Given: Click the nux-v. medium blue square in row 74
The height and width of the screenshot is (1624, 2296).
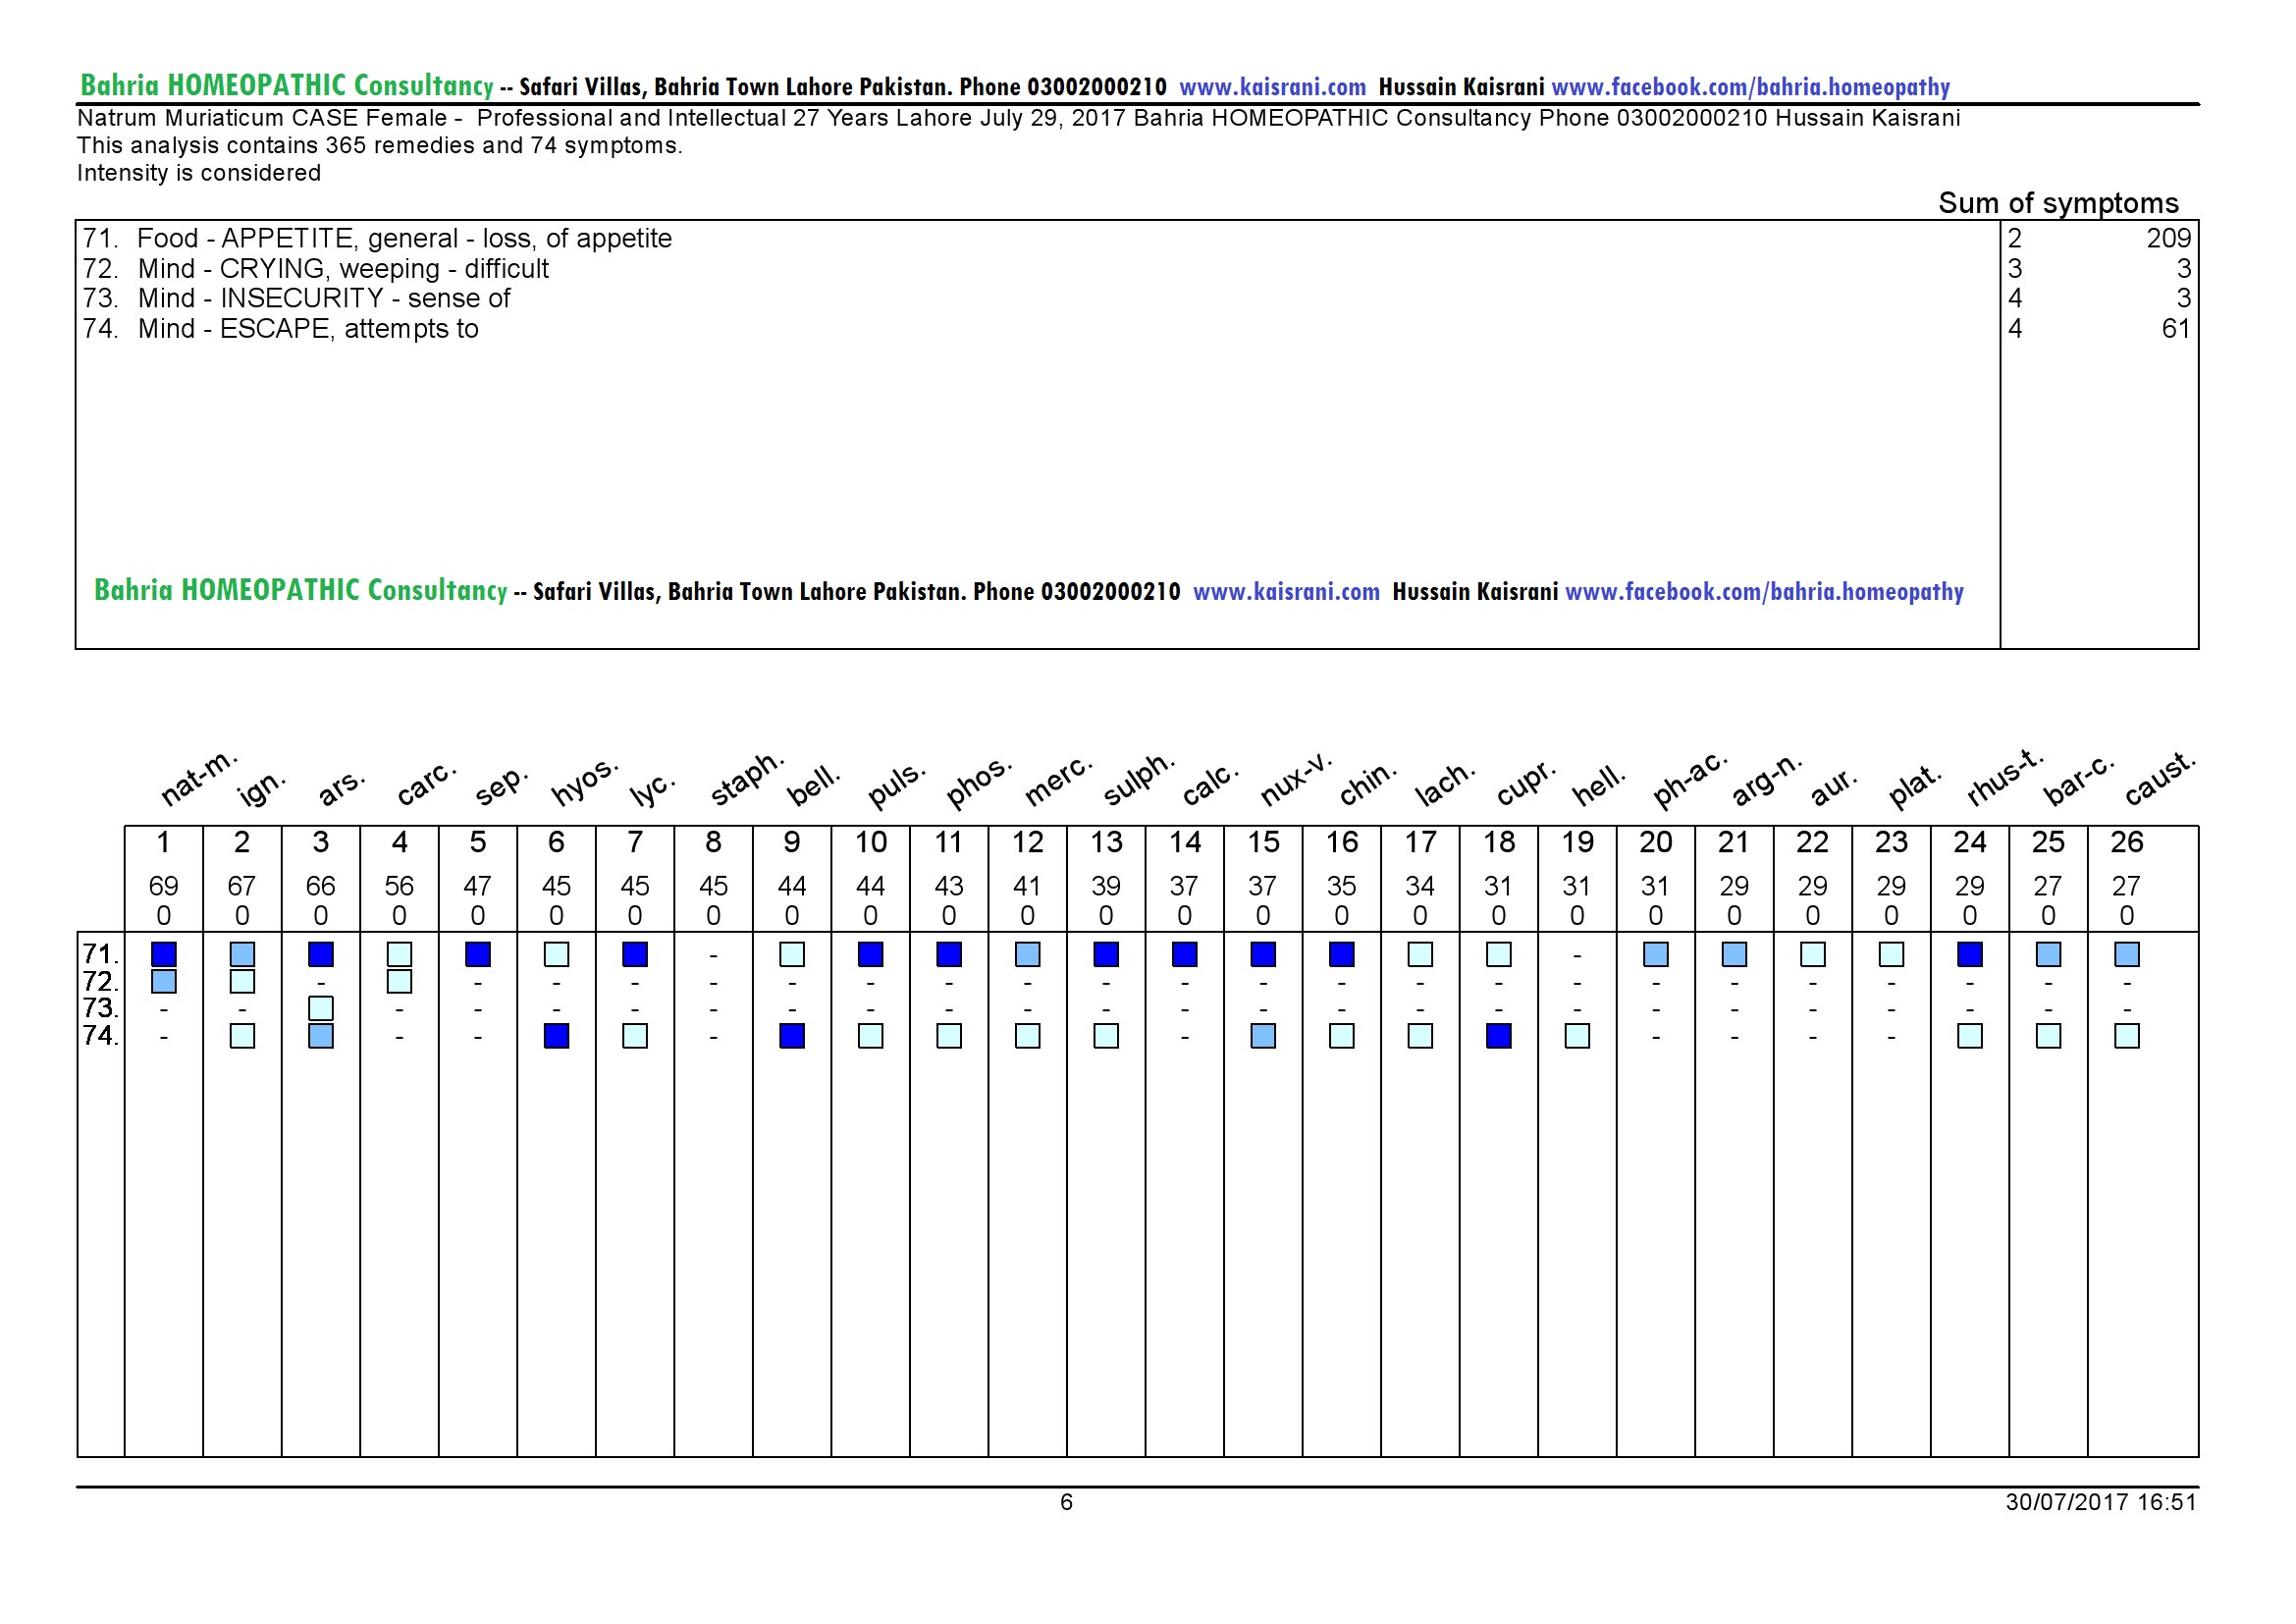Looking at the screenshot, I should [x=1264, y=1036].
